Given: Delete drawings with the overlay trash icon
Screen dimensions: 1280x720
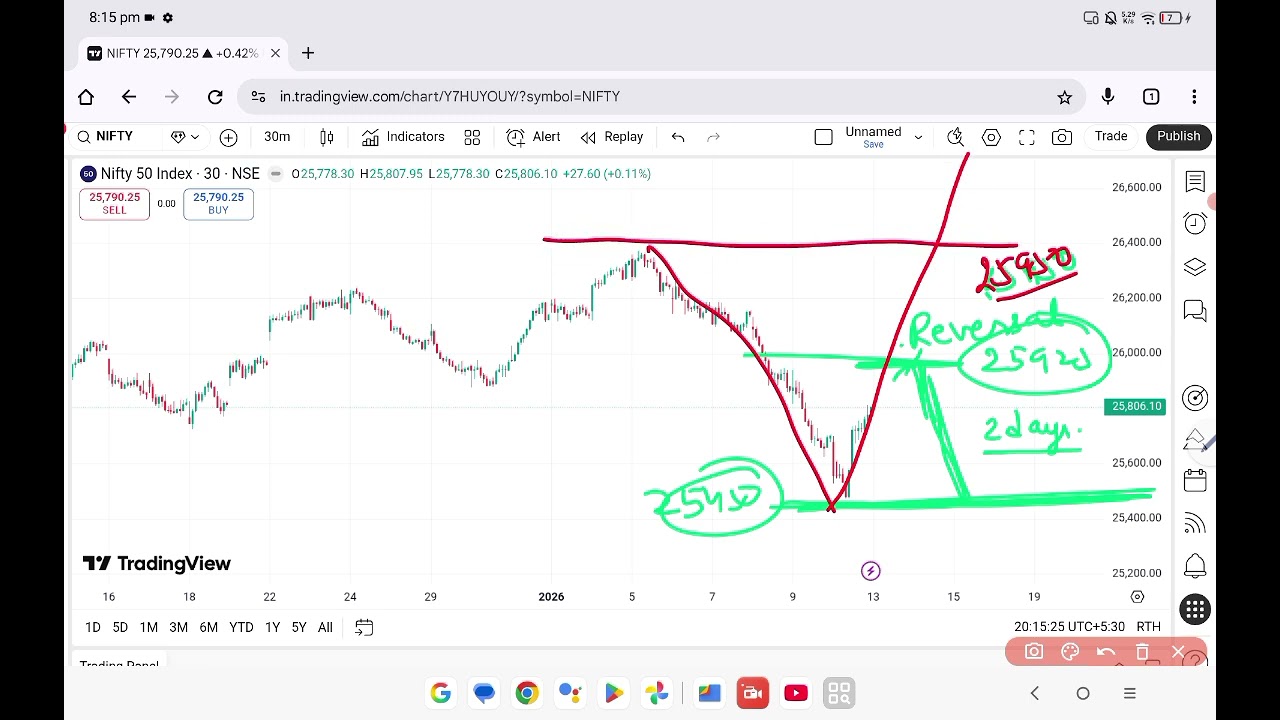Looking at the screenshot, I should [1142, 653].
